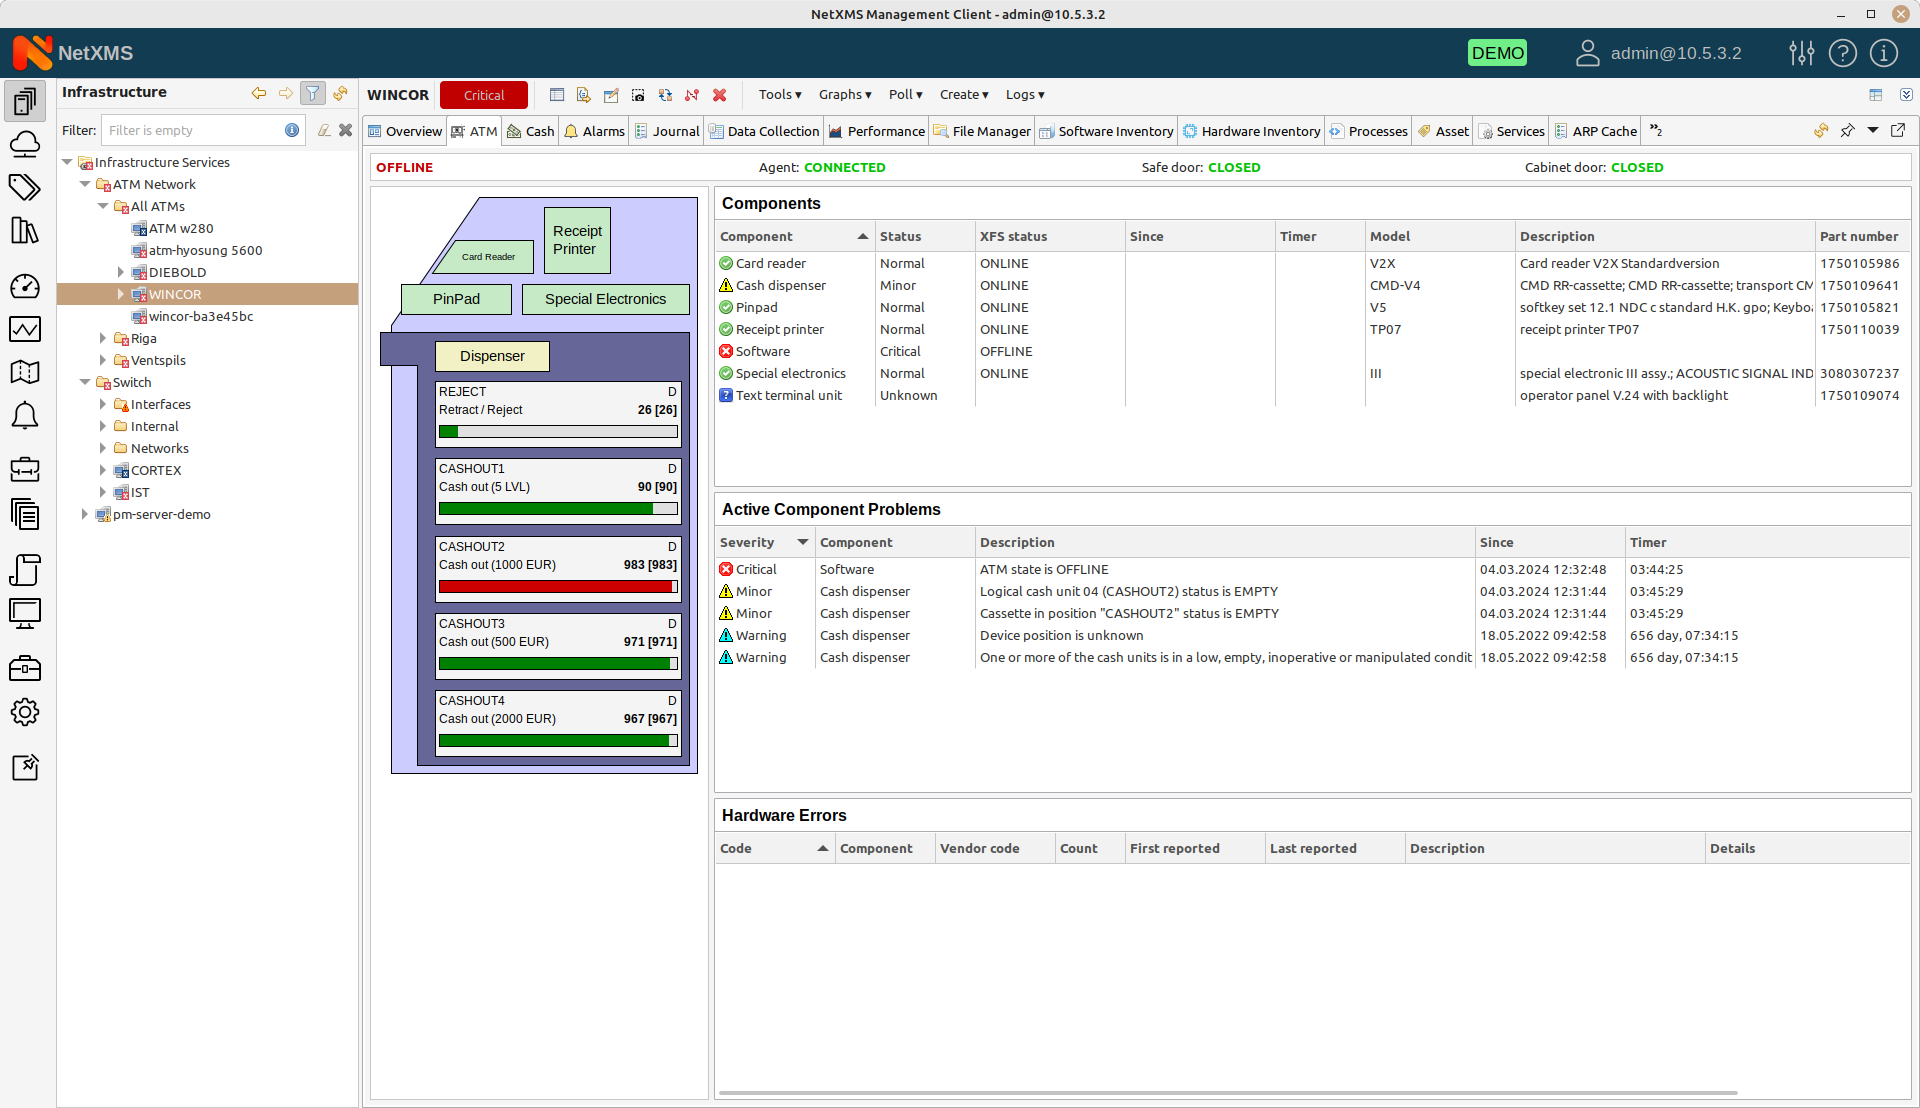This screenshot has height=1108, width=1920.
Task: Click the Critical alert status button
Action: click(484, 94)
